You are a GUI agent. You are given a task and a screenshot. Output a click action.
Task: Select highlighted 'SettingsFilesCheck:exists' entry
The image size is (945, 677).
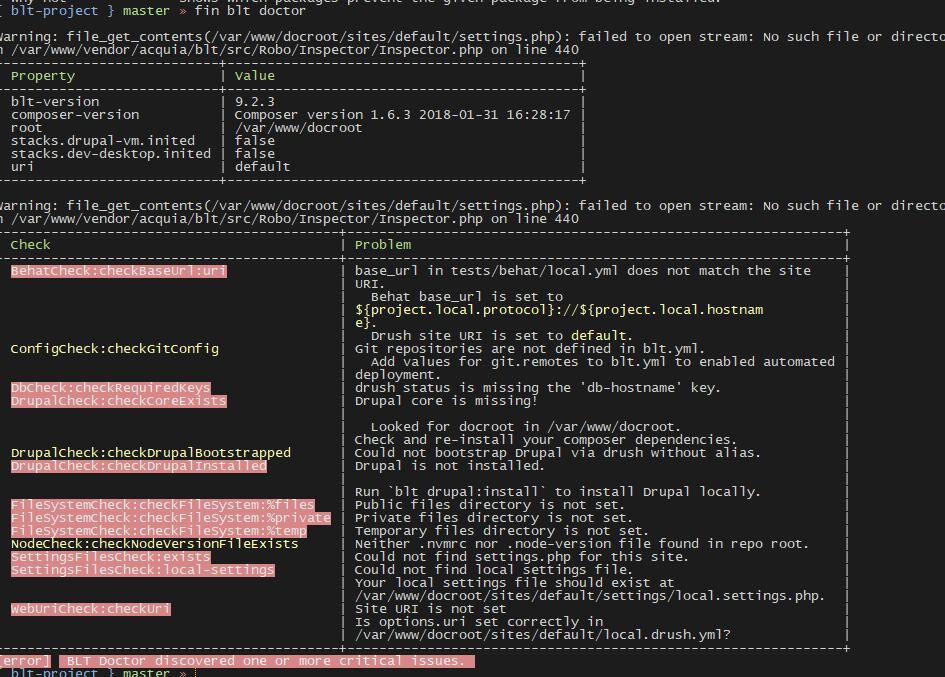pos(110,557)
